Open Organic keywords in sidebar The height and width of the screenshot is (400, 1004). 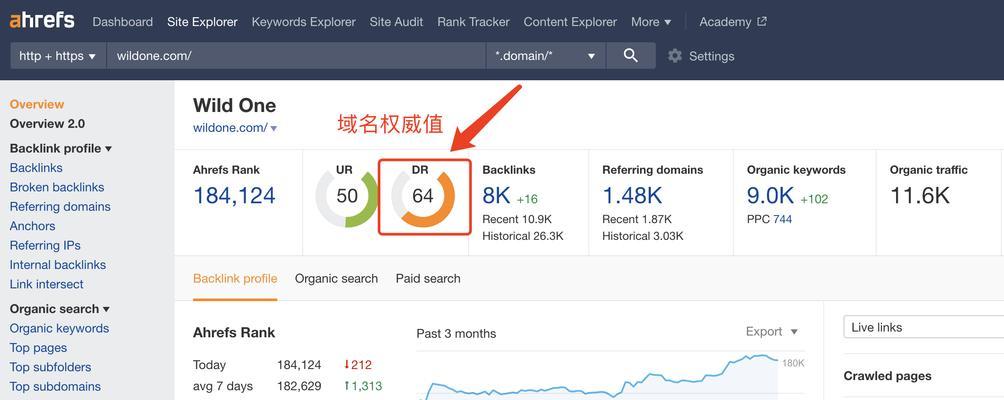click(59, 328)
